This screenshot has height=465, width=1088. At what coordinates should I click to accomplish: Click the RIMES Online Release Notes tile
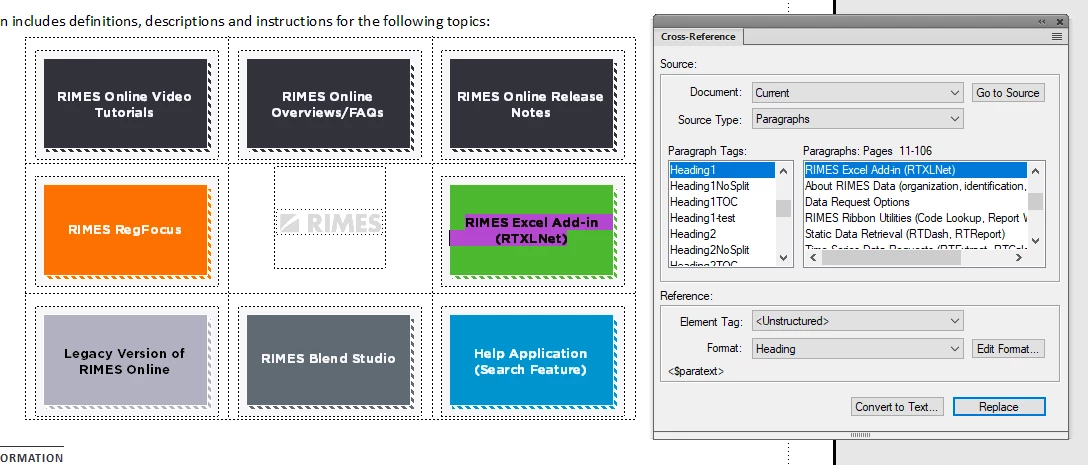(531, 104)
